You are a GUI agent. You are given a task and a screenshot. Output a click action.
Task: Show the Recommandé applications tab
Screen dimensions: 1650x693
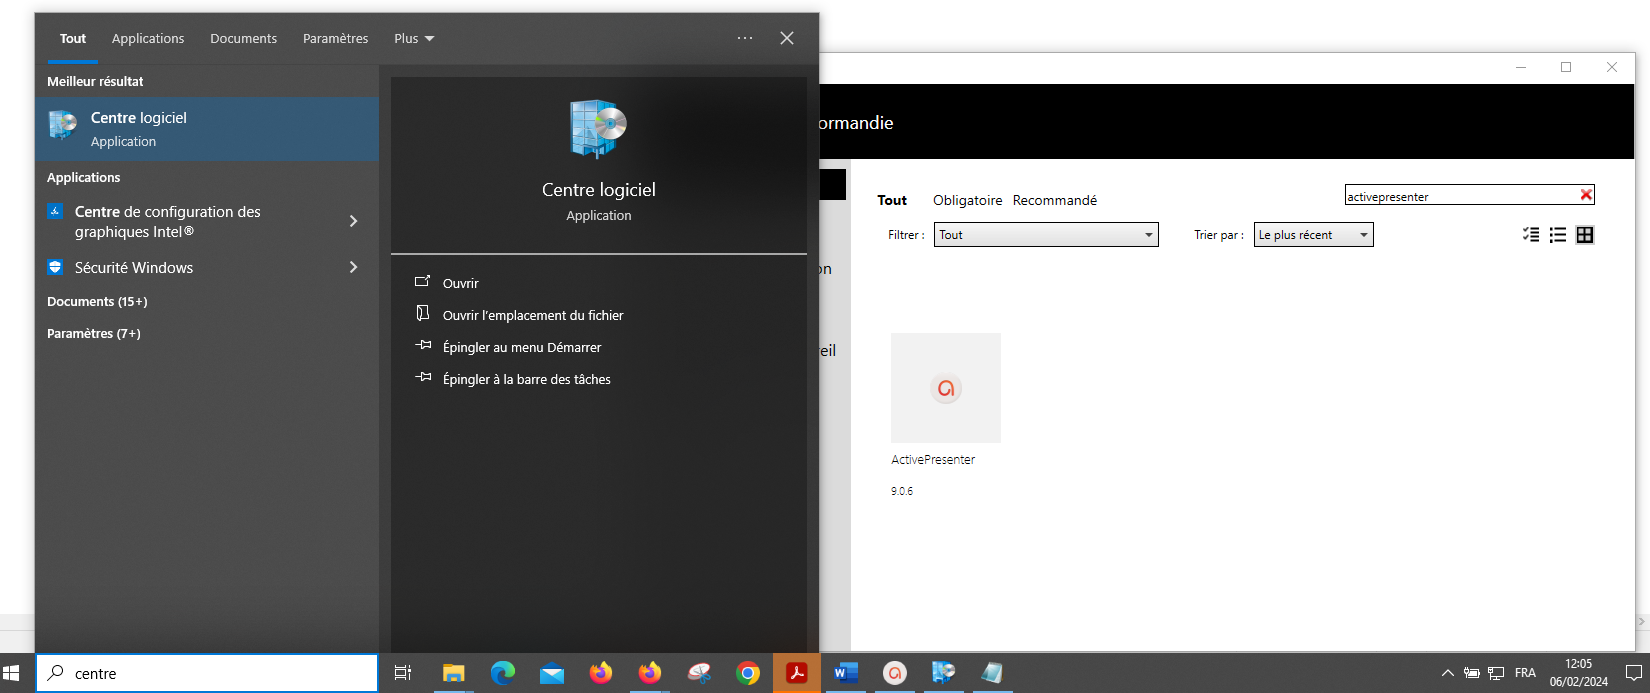(x=1054, y=200)
